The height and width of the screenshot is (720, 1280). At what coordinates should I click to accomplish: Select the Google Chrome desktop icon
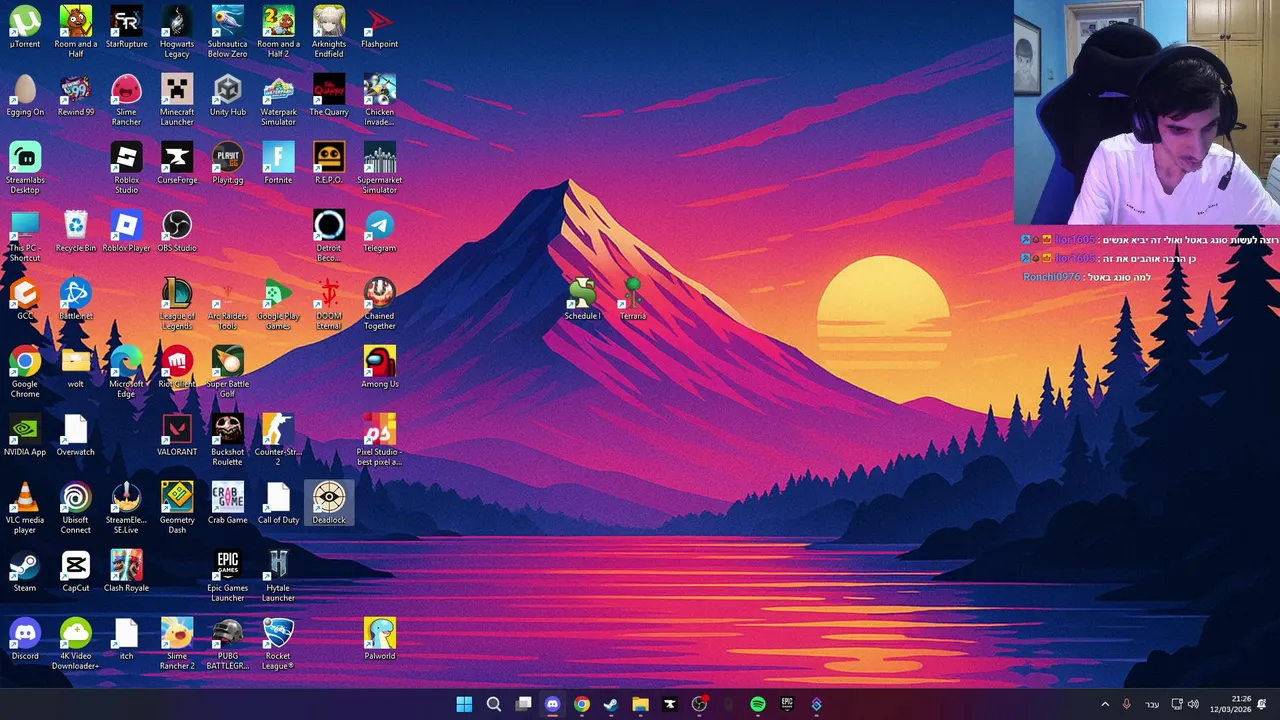(25, 372)
